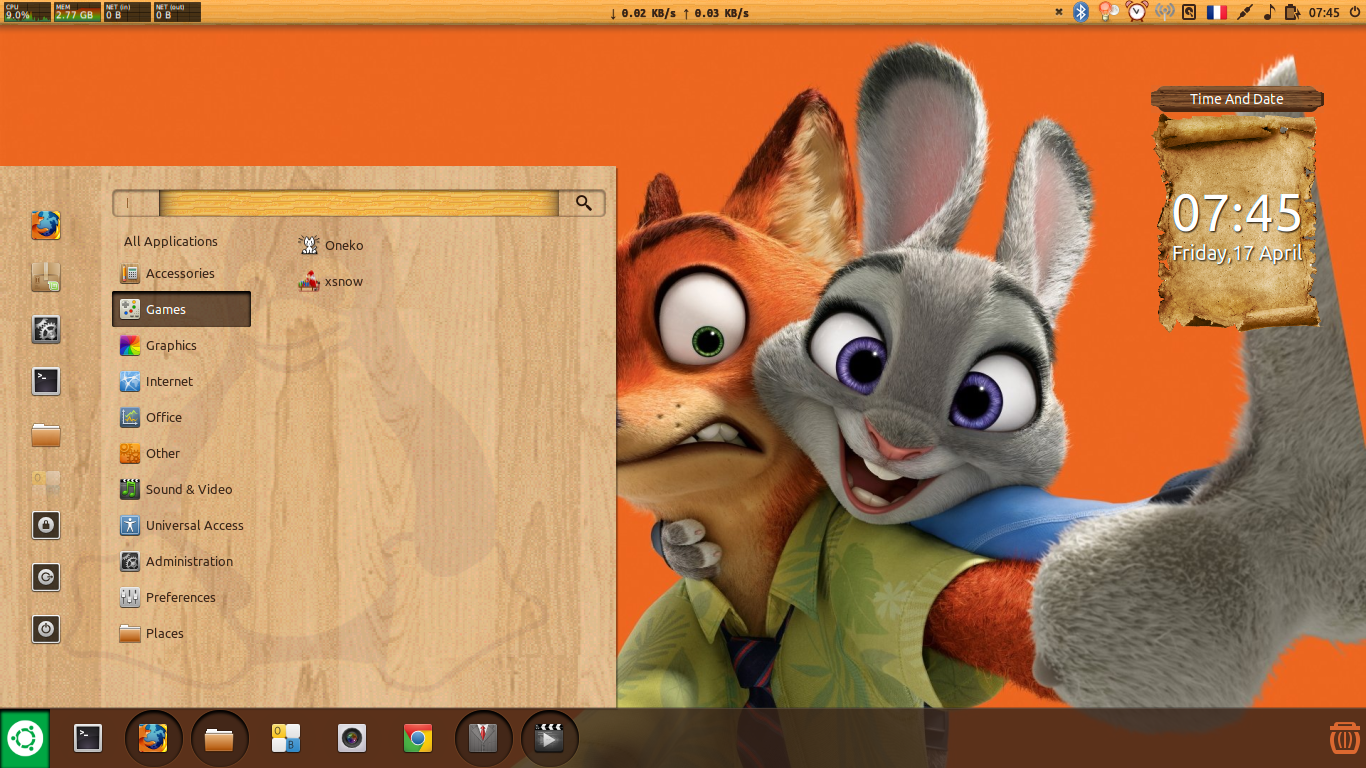This screenshot has width=1366, height=768.
Task: Click the 07:45 desklet clock
Action: (1237, 213)
